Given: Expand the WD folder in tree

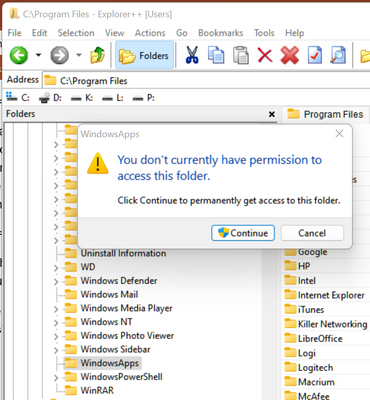Looking at the screenshot, I should click(56, 267).
